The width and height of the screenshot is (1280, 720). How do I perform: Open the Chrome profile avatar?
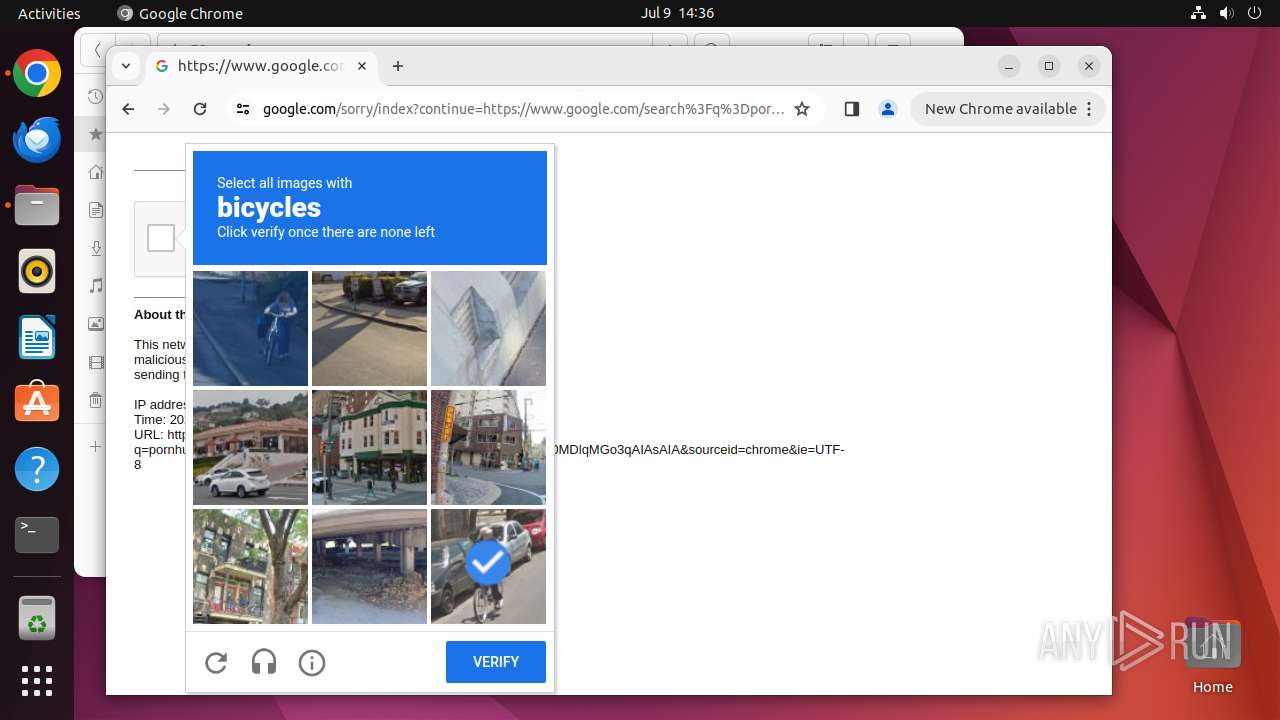click(888, 109)
